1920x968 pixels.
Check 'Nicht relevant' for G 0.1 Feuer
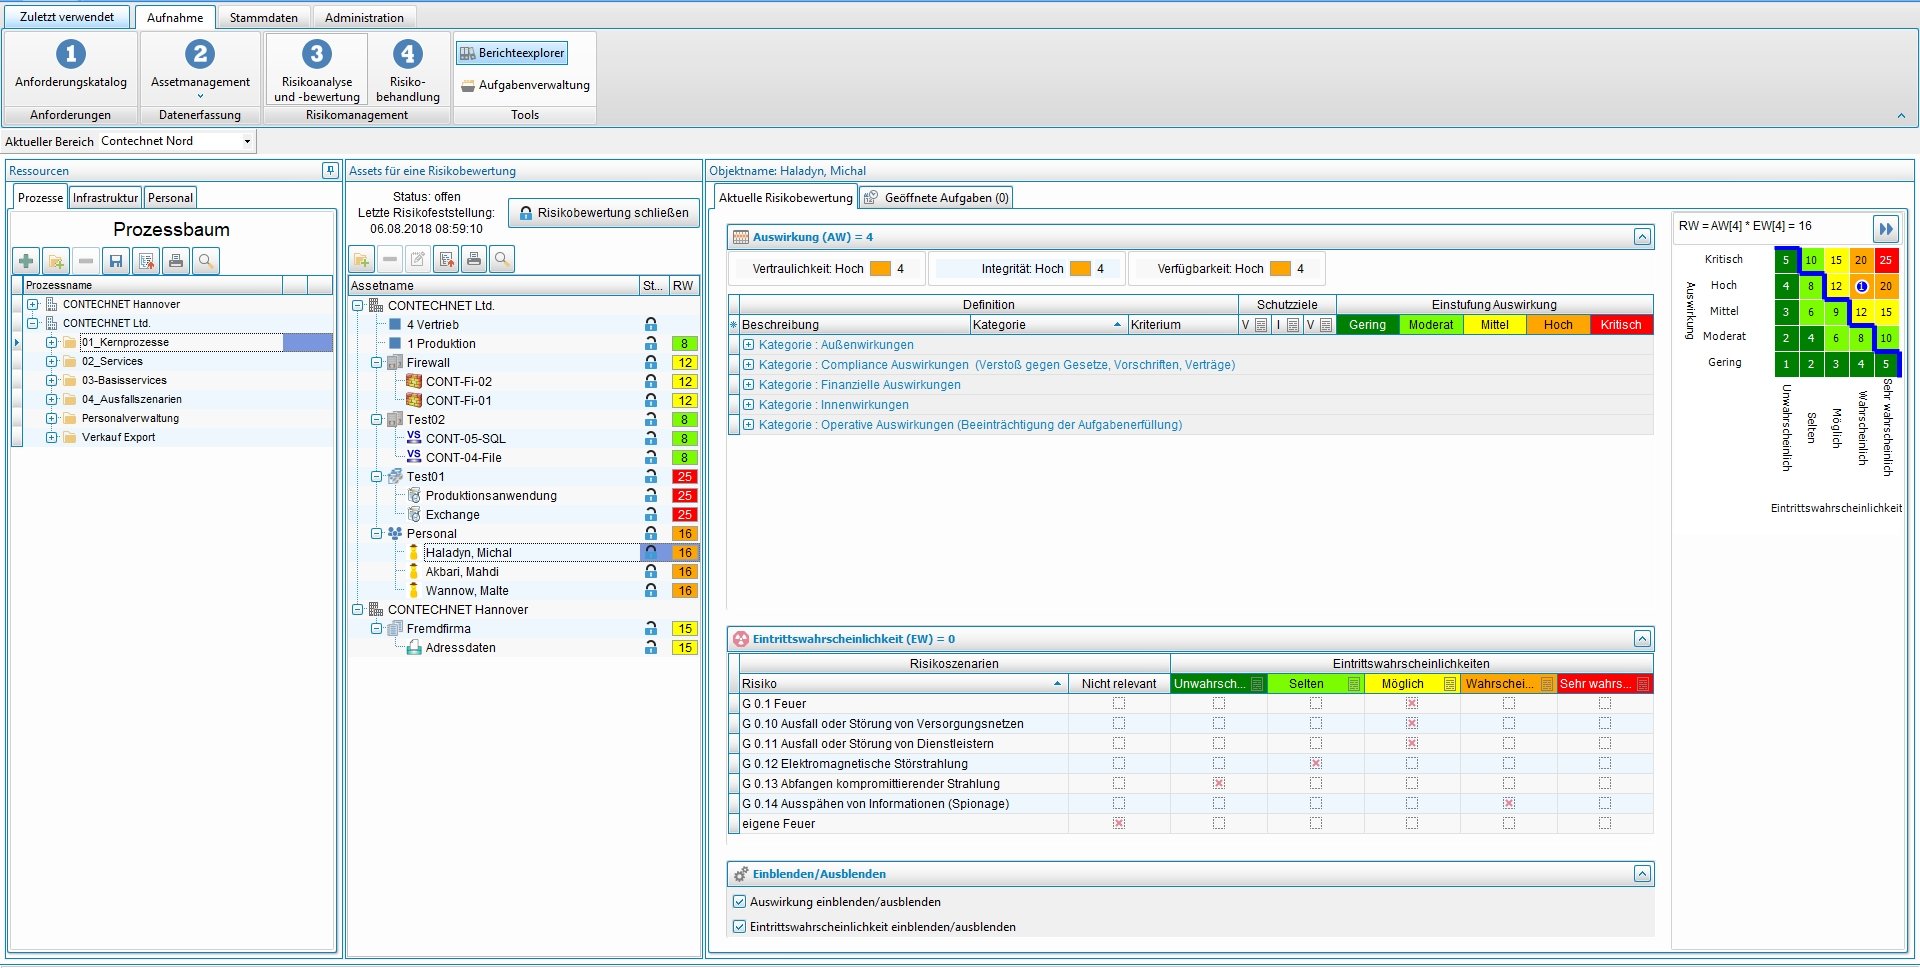1119,704
